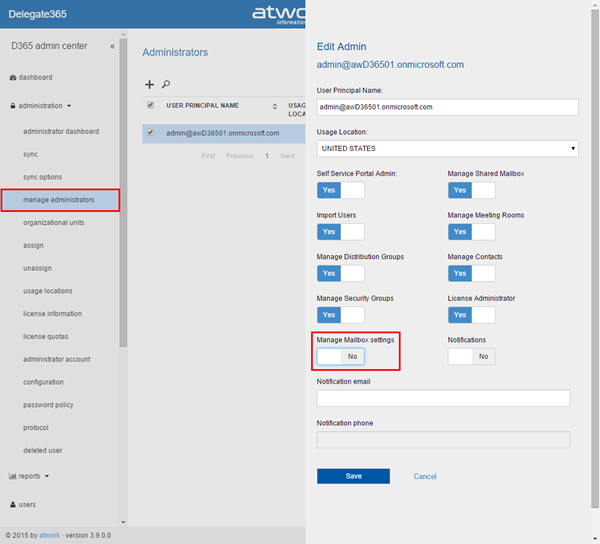Expand the reports menu caret

47,476
